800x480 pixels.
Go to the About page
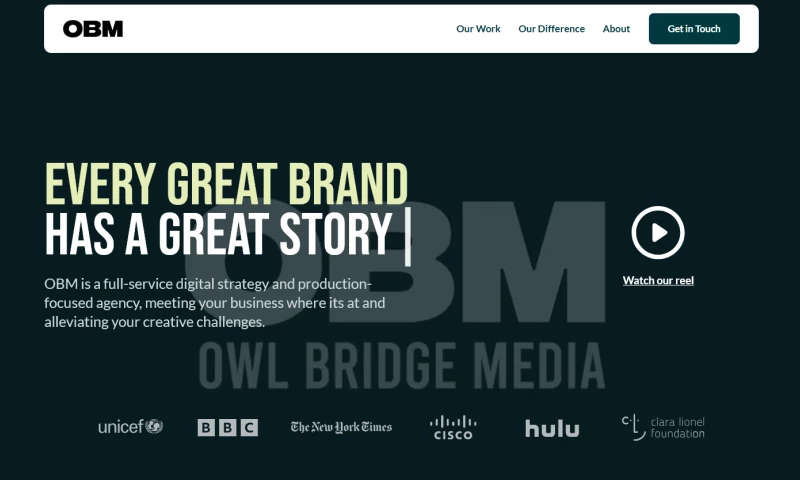click(616, 29)
